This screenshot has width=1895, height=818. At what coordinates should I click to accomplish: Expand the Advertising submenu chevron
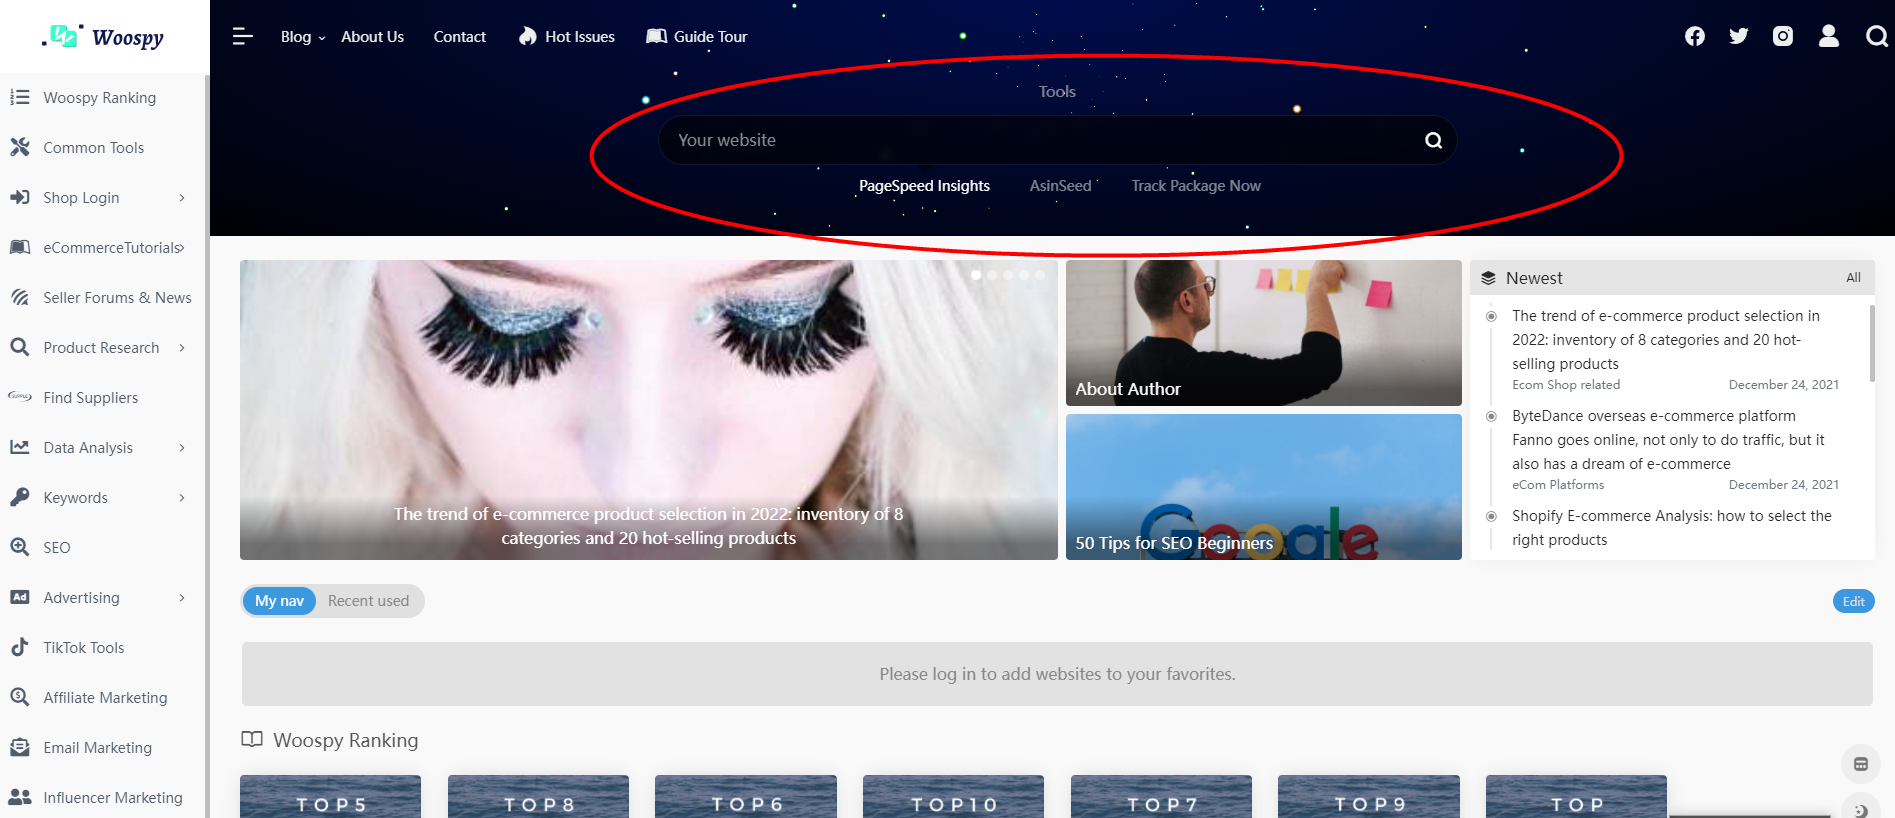click(181, 598)
